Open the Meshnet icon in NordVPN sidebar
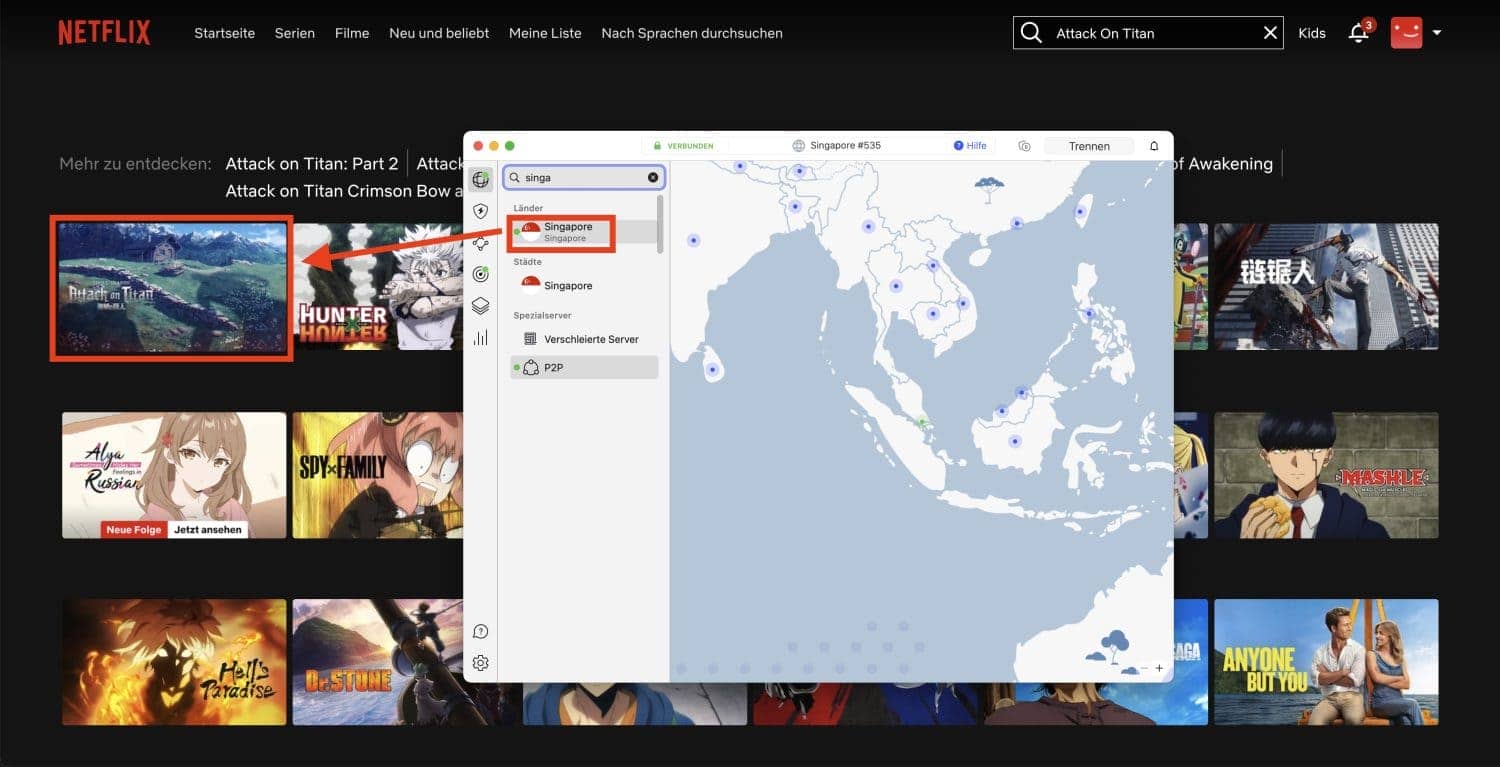This screenshot has height=767, width=1500. coord(481,243)
